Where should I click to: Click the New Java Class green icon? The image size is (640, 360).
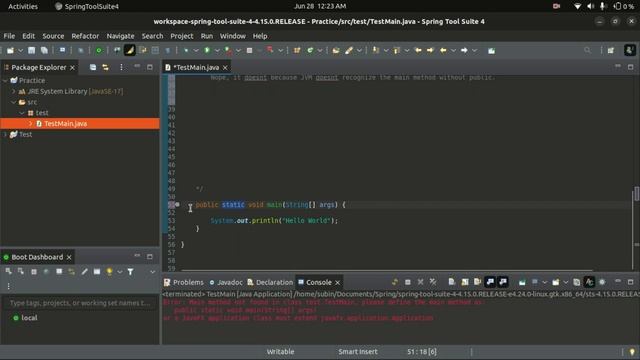310,50
